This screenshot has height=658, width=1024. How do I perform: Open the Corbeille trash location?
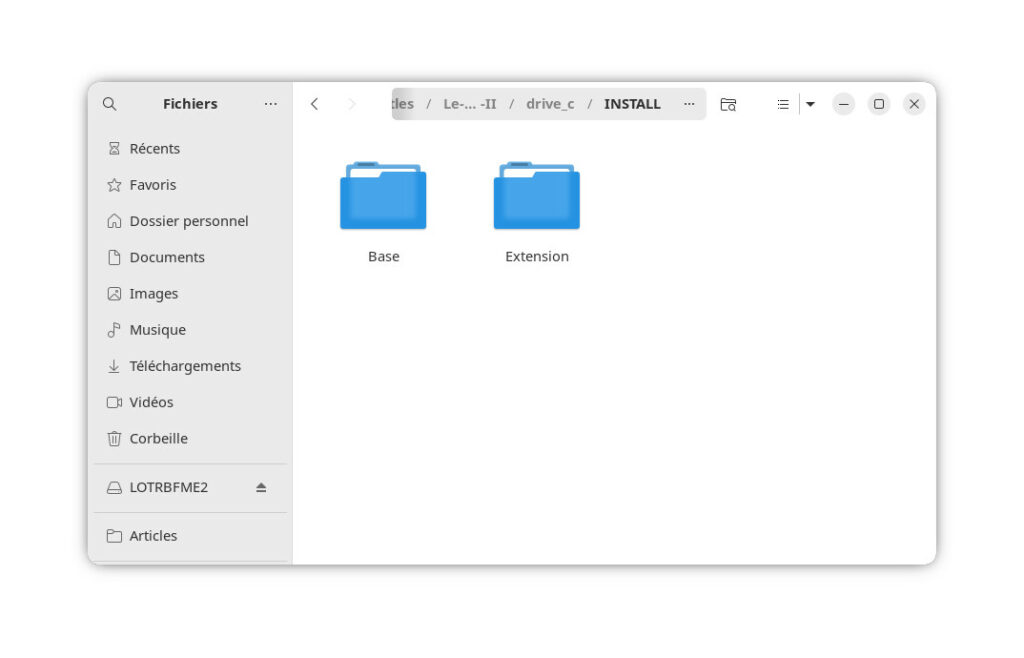[158, 439]
